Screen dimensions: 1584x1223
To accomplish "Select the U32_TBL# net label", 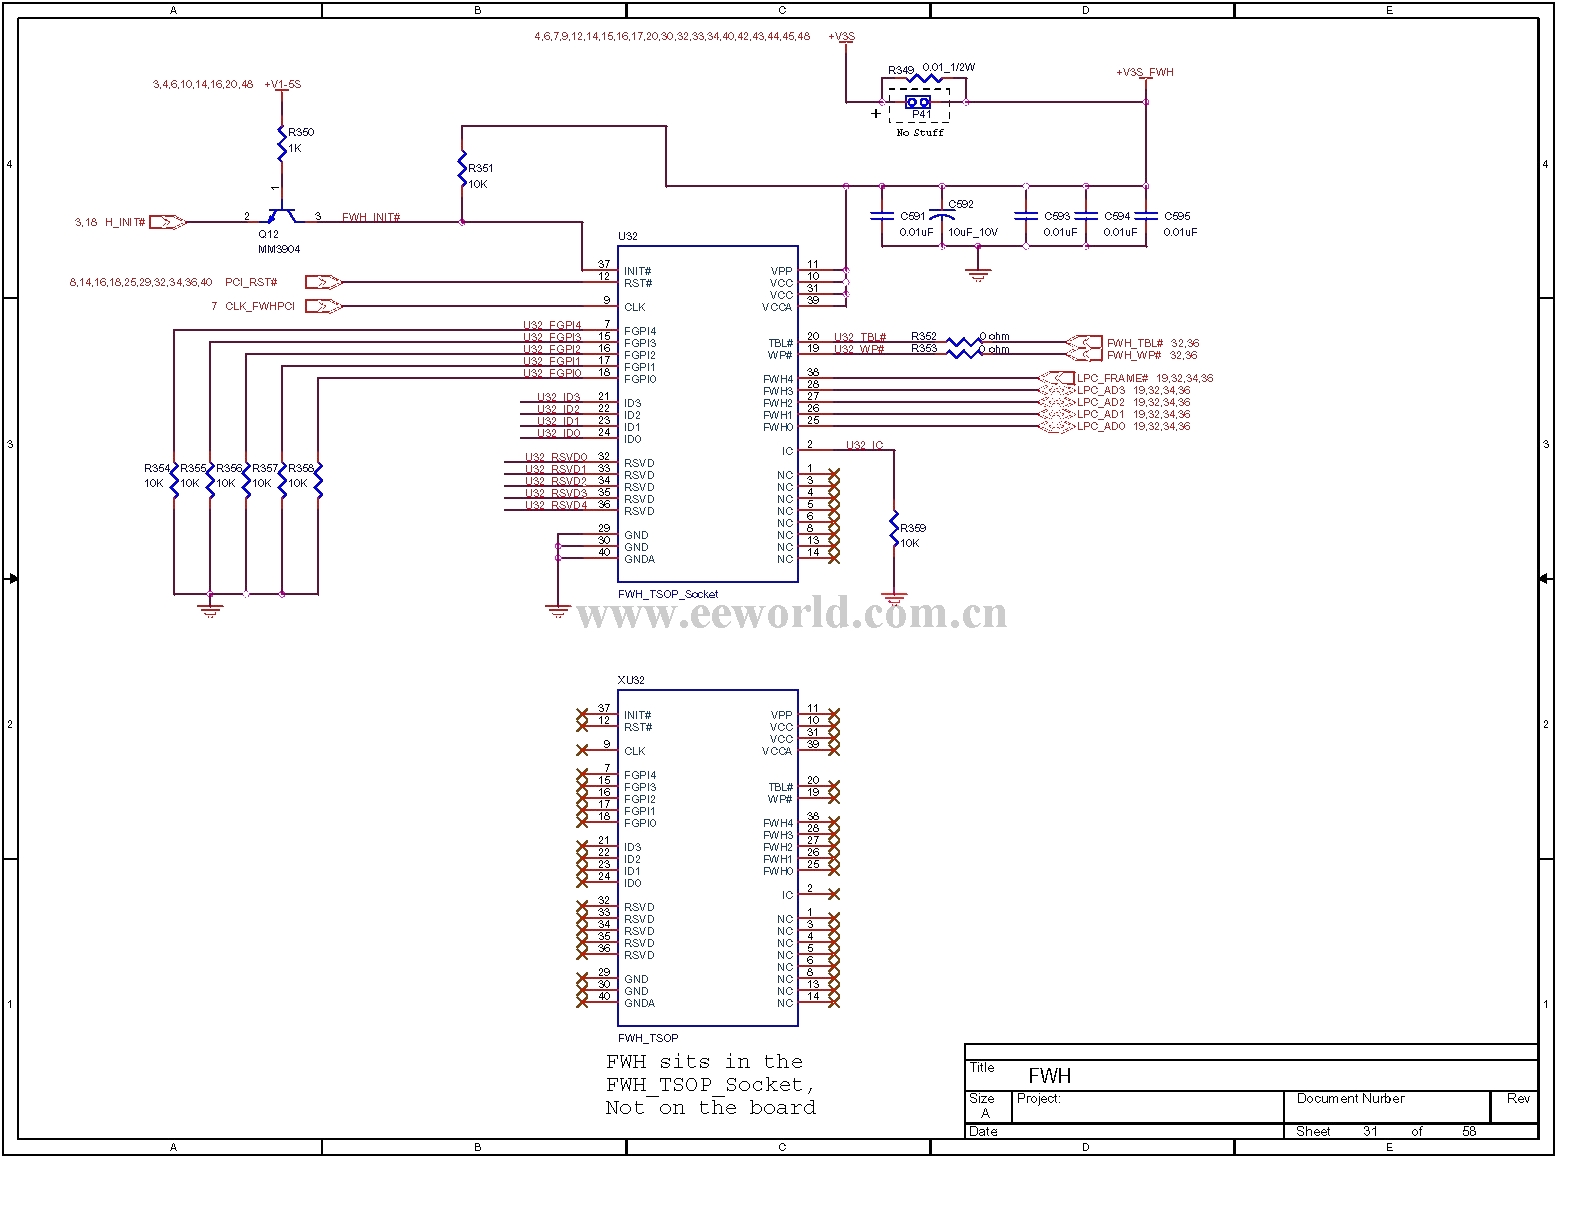I will [860, 337].
